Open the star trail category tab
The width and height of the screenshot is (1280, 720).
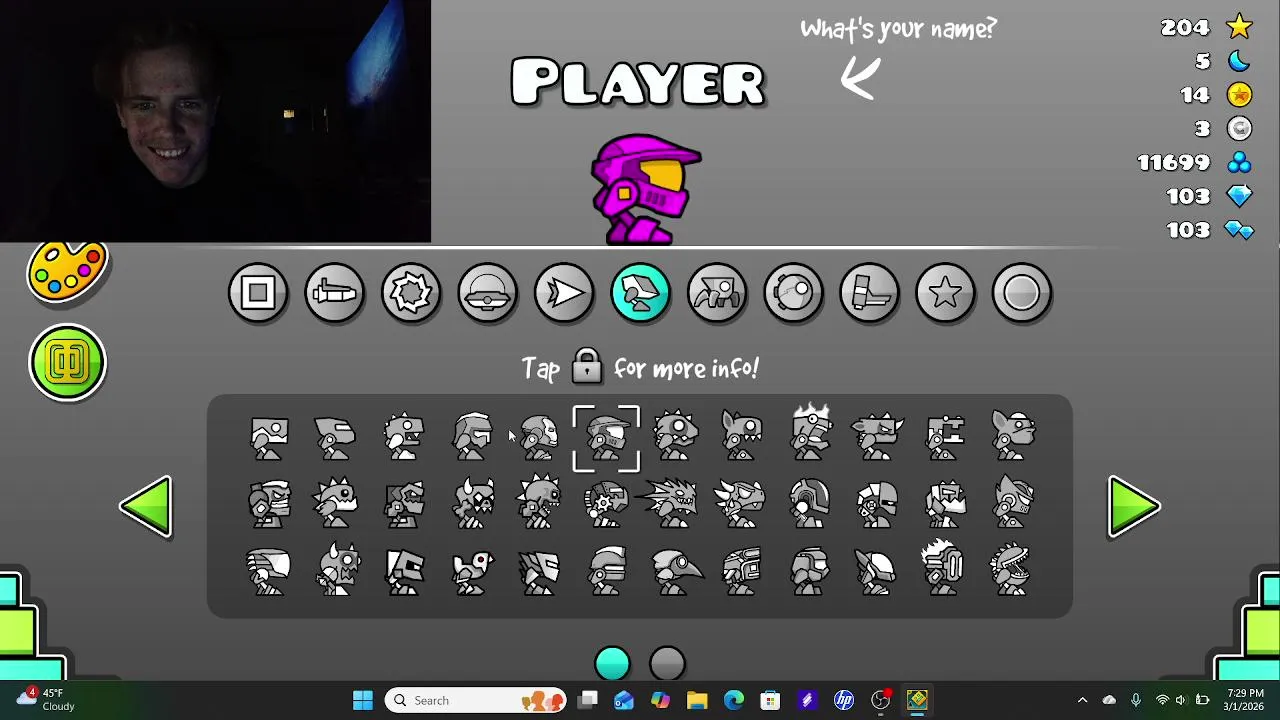coord(946,293)
